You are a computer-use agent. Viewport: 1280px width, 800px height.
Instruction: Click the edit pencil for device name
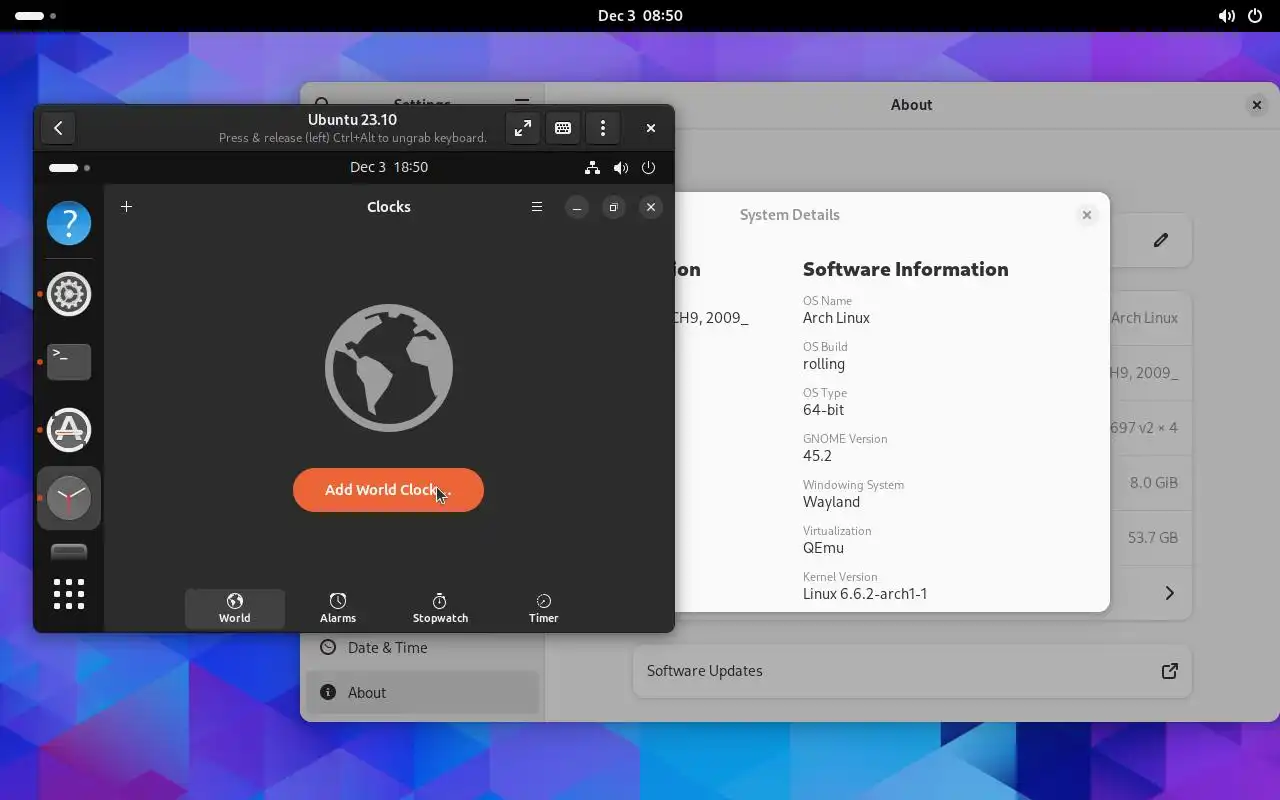pos(1161,240)
